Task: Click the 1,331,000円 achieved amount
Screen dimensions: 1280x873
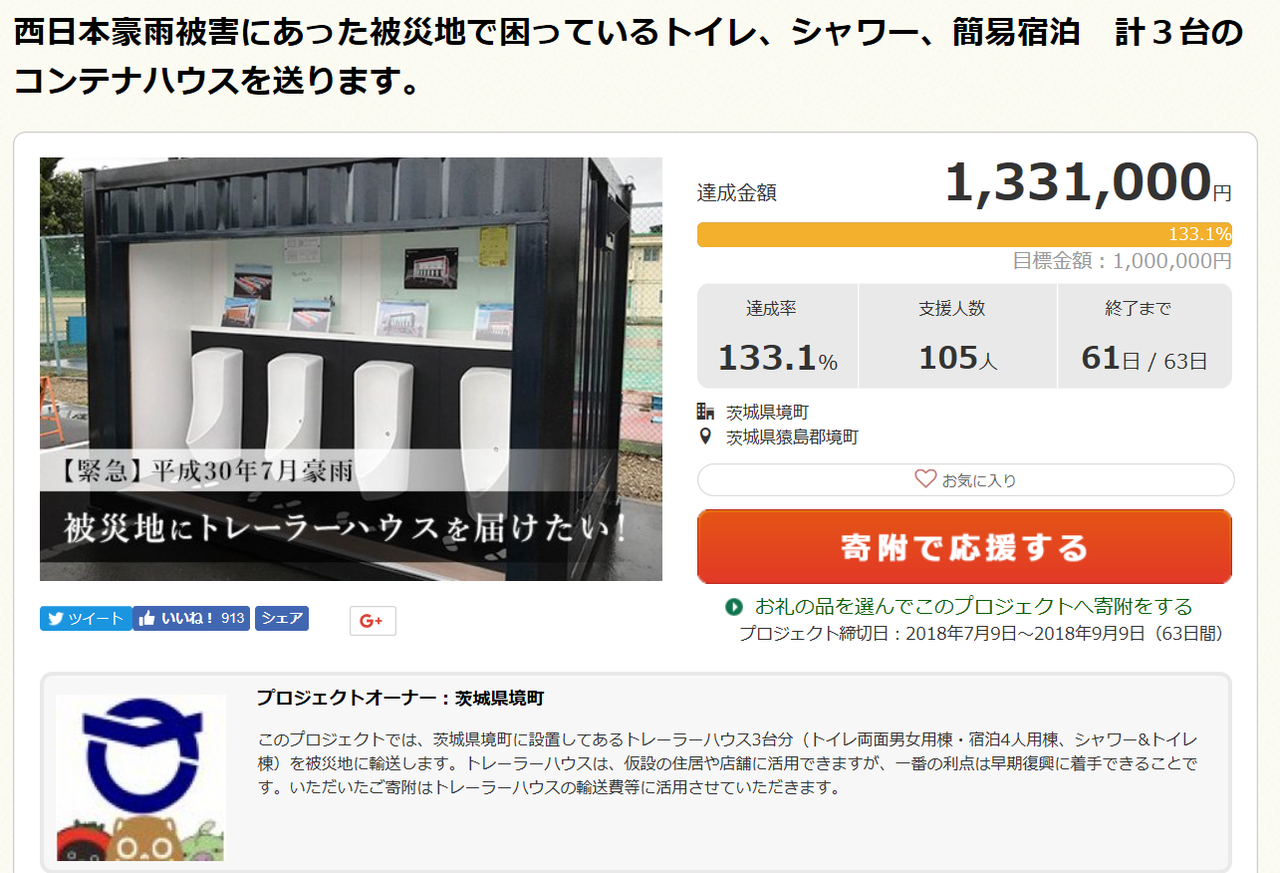Action: (x=1088, y=184)
